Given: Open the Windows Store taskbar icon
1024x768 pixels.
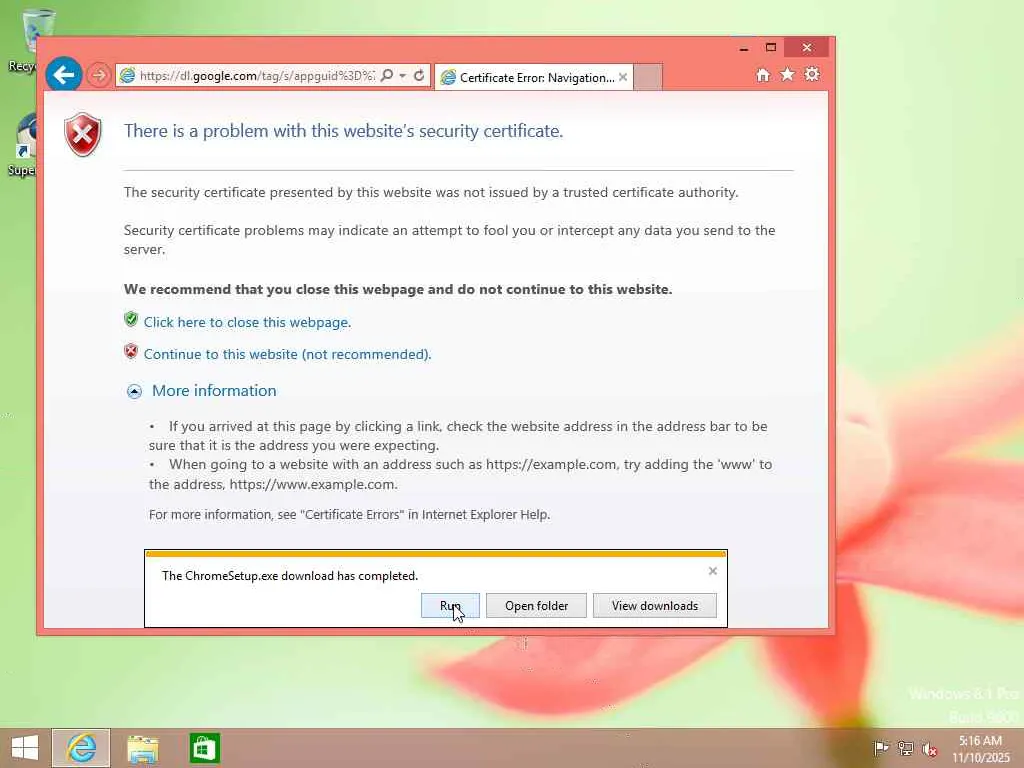Looking at the screenshot, I should click(204, 748).
